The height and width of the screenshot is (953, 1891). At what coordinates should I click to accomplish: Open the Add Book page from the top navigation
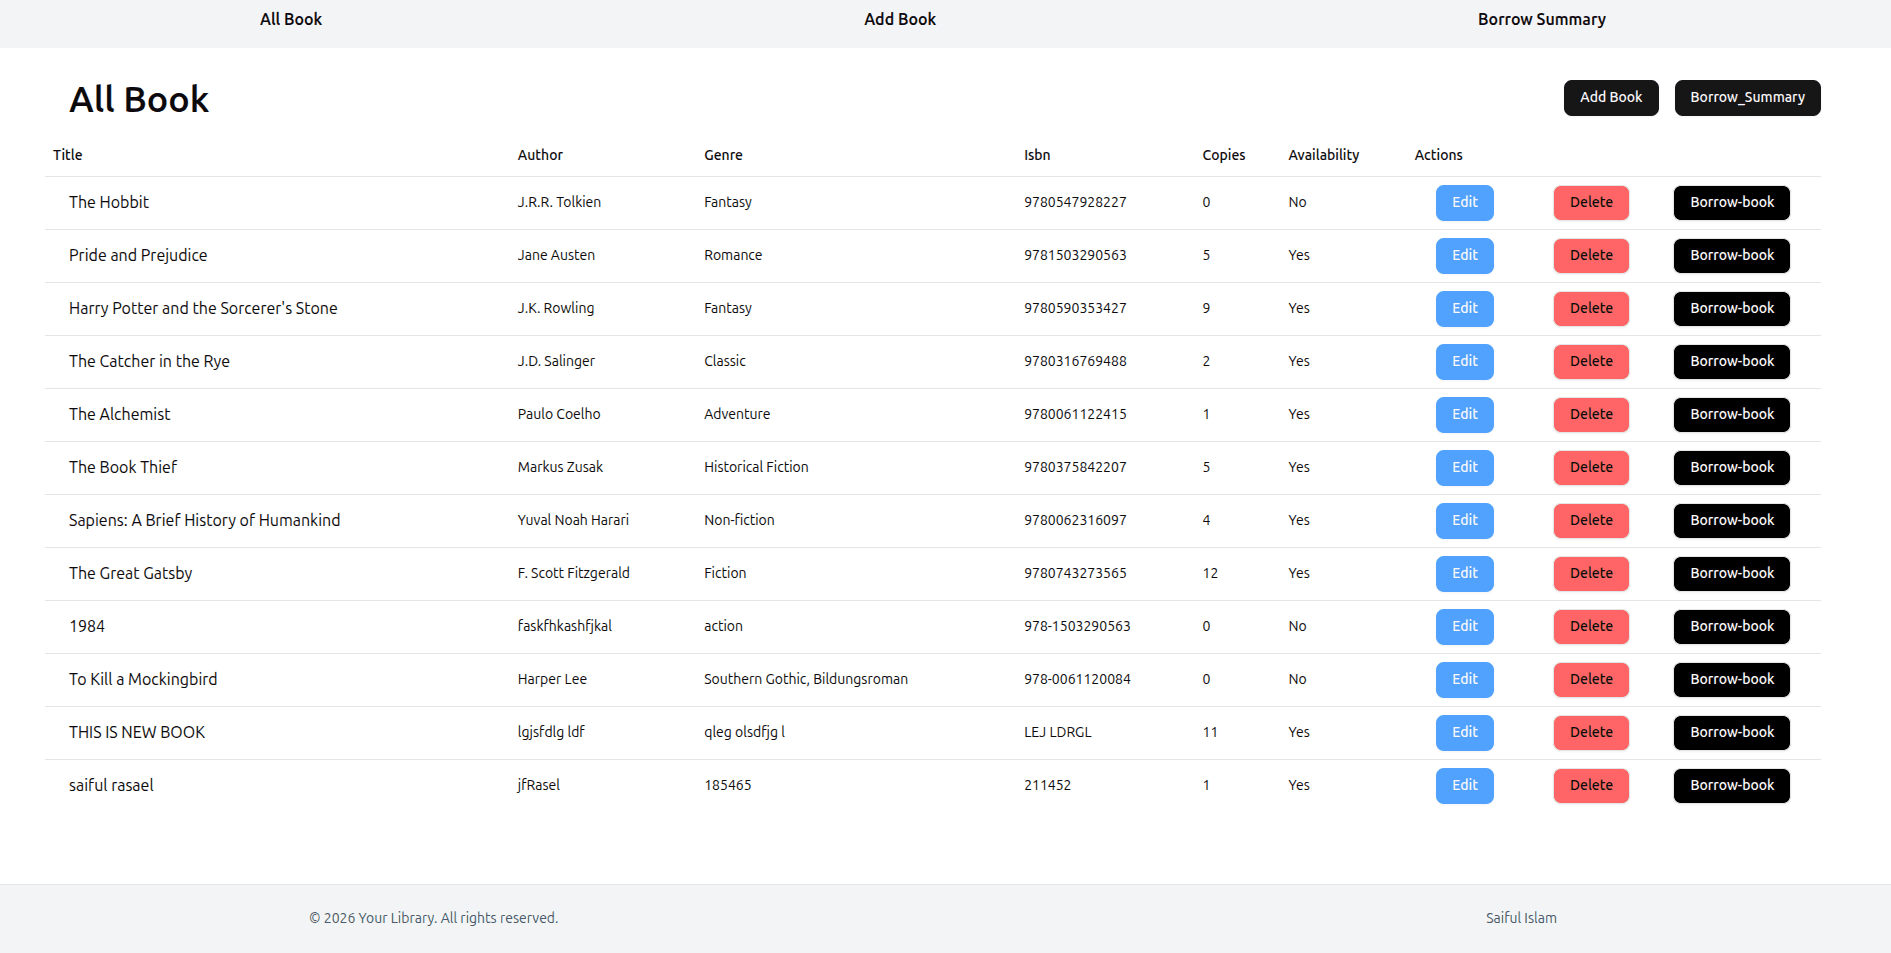pos(899,18)
